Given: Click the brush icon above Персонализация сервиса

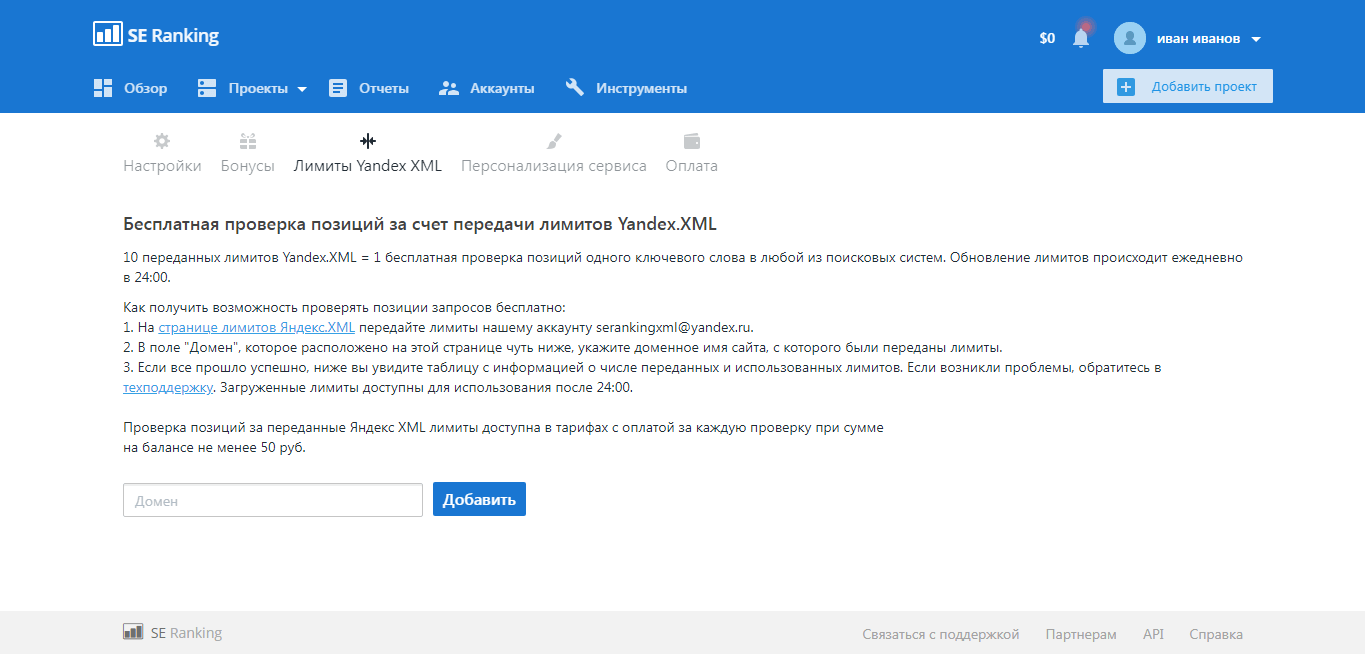Looking at the screenshot, I should coord(554,141).
